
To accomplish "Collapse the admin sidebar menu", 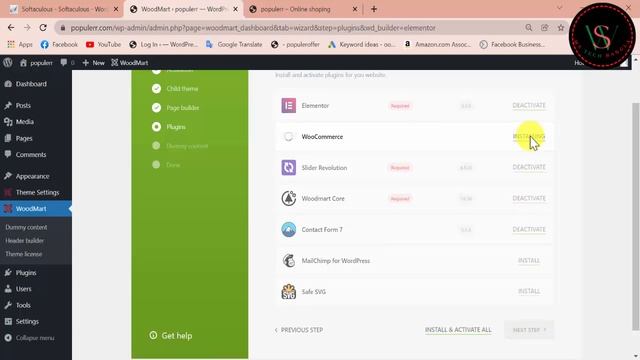I will click(x=29, y=338).
